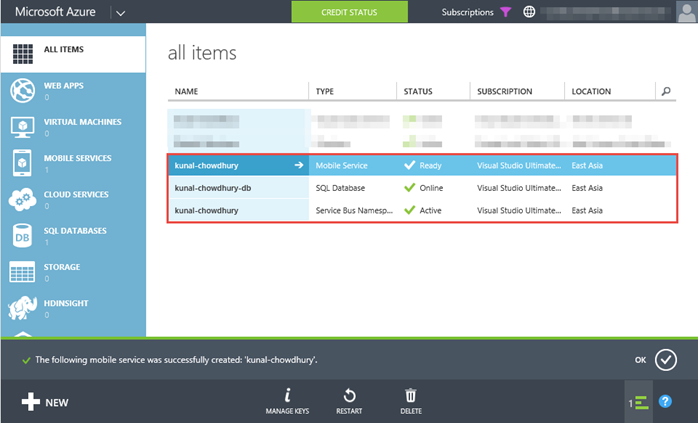The width and height of the screenshot is (698, 423).
Task: Click the Microsoft Azure logo text
Action: click(x=55, y=12)
